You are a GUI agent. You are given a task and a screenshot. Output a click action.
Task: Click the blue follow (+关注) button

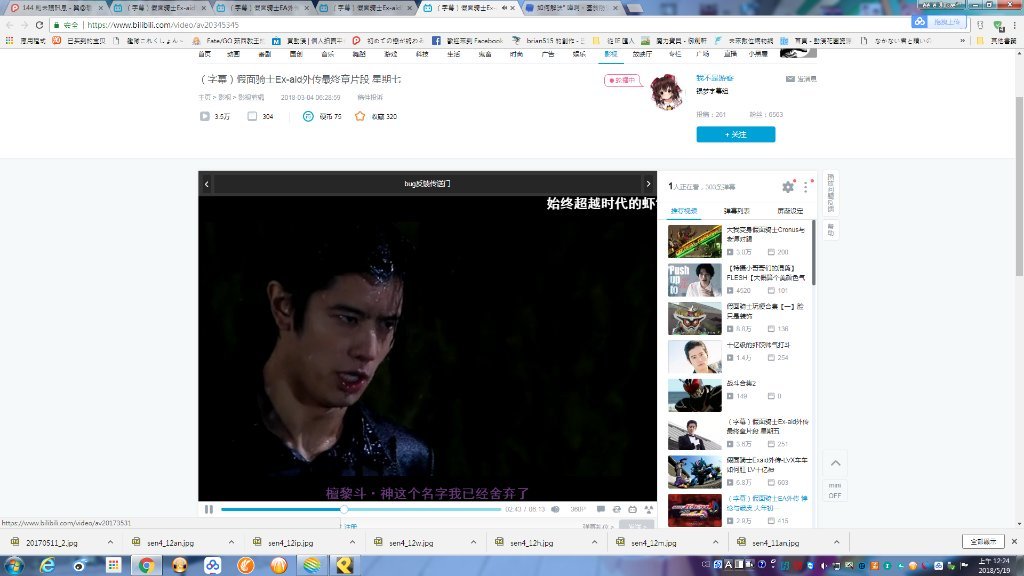[x=735, y=135]
